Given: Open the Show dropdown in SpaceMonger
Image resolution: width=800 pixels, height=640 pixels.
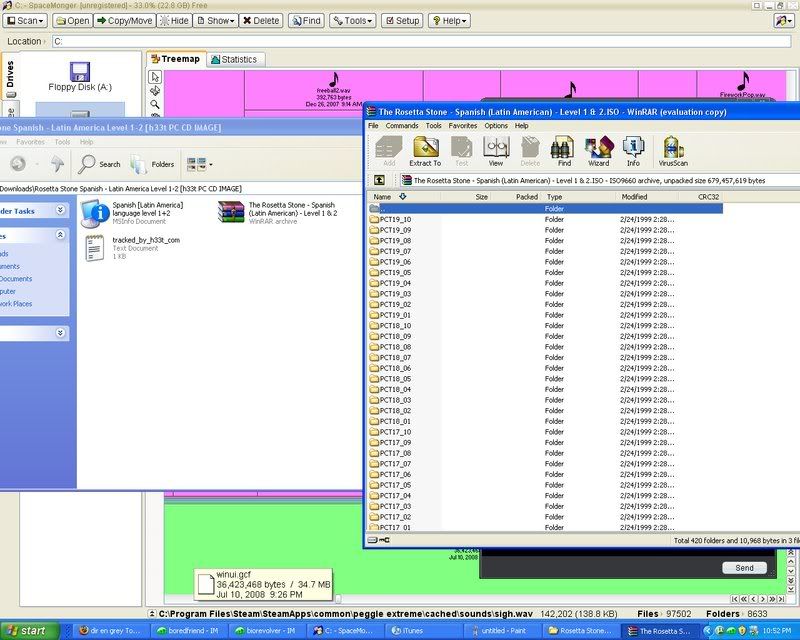Looking at the screenshot, I should click(x=216, y=20).
